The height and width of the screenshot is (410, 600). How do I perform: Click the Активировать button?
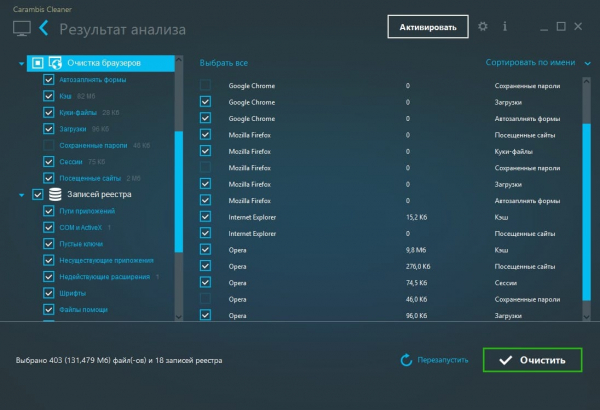point(428,27)
